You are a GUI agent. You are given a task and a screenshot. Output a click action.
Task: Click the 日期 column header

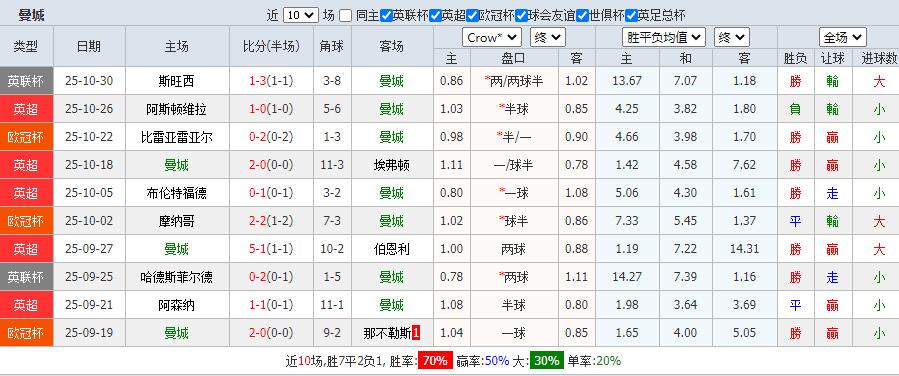tap(89, 46)
